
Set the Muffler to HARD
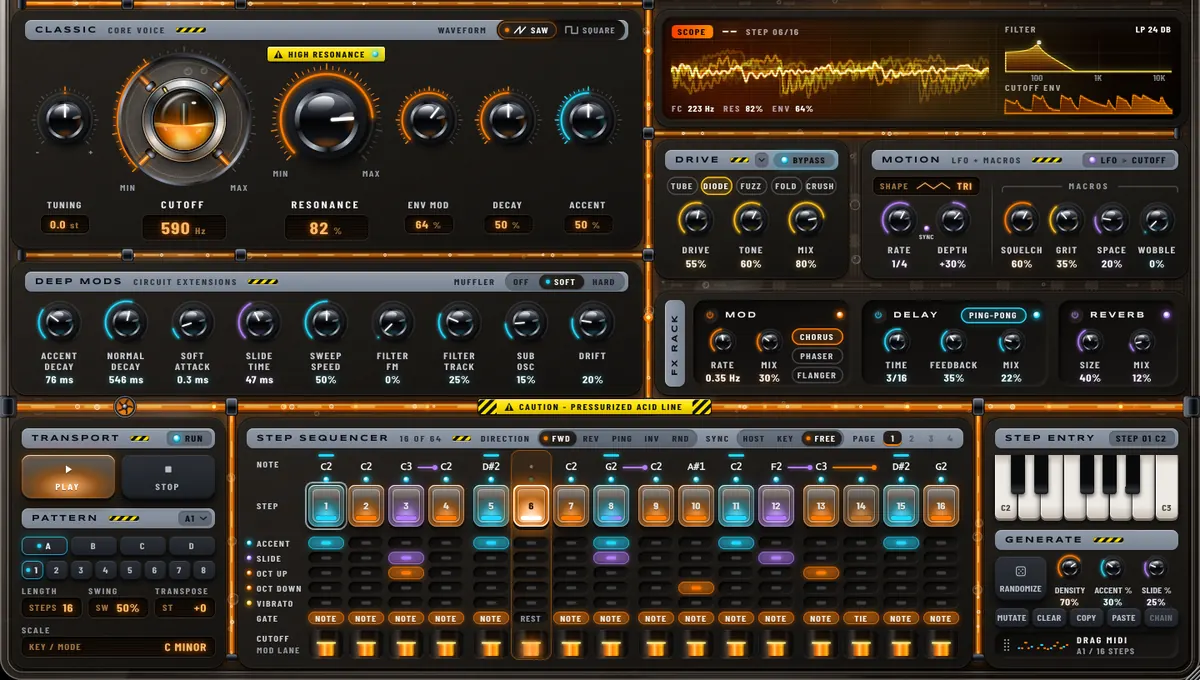[603, 282]
